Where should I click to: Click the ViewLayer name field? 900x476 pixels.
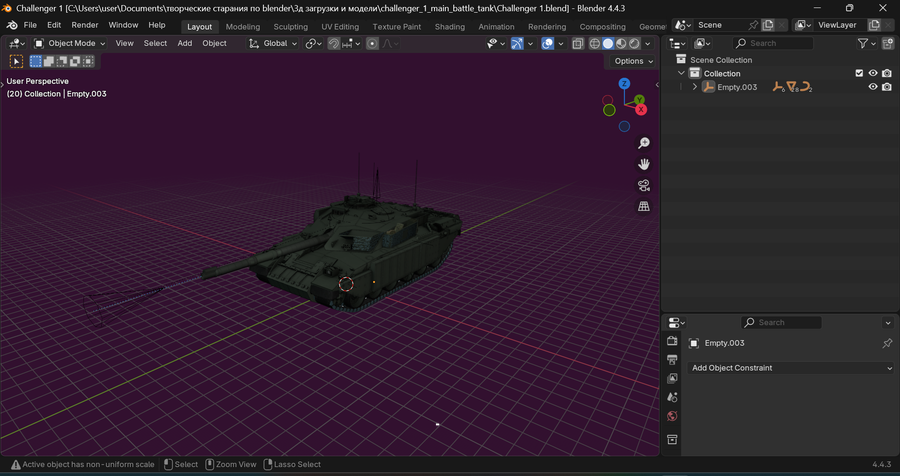840,25
